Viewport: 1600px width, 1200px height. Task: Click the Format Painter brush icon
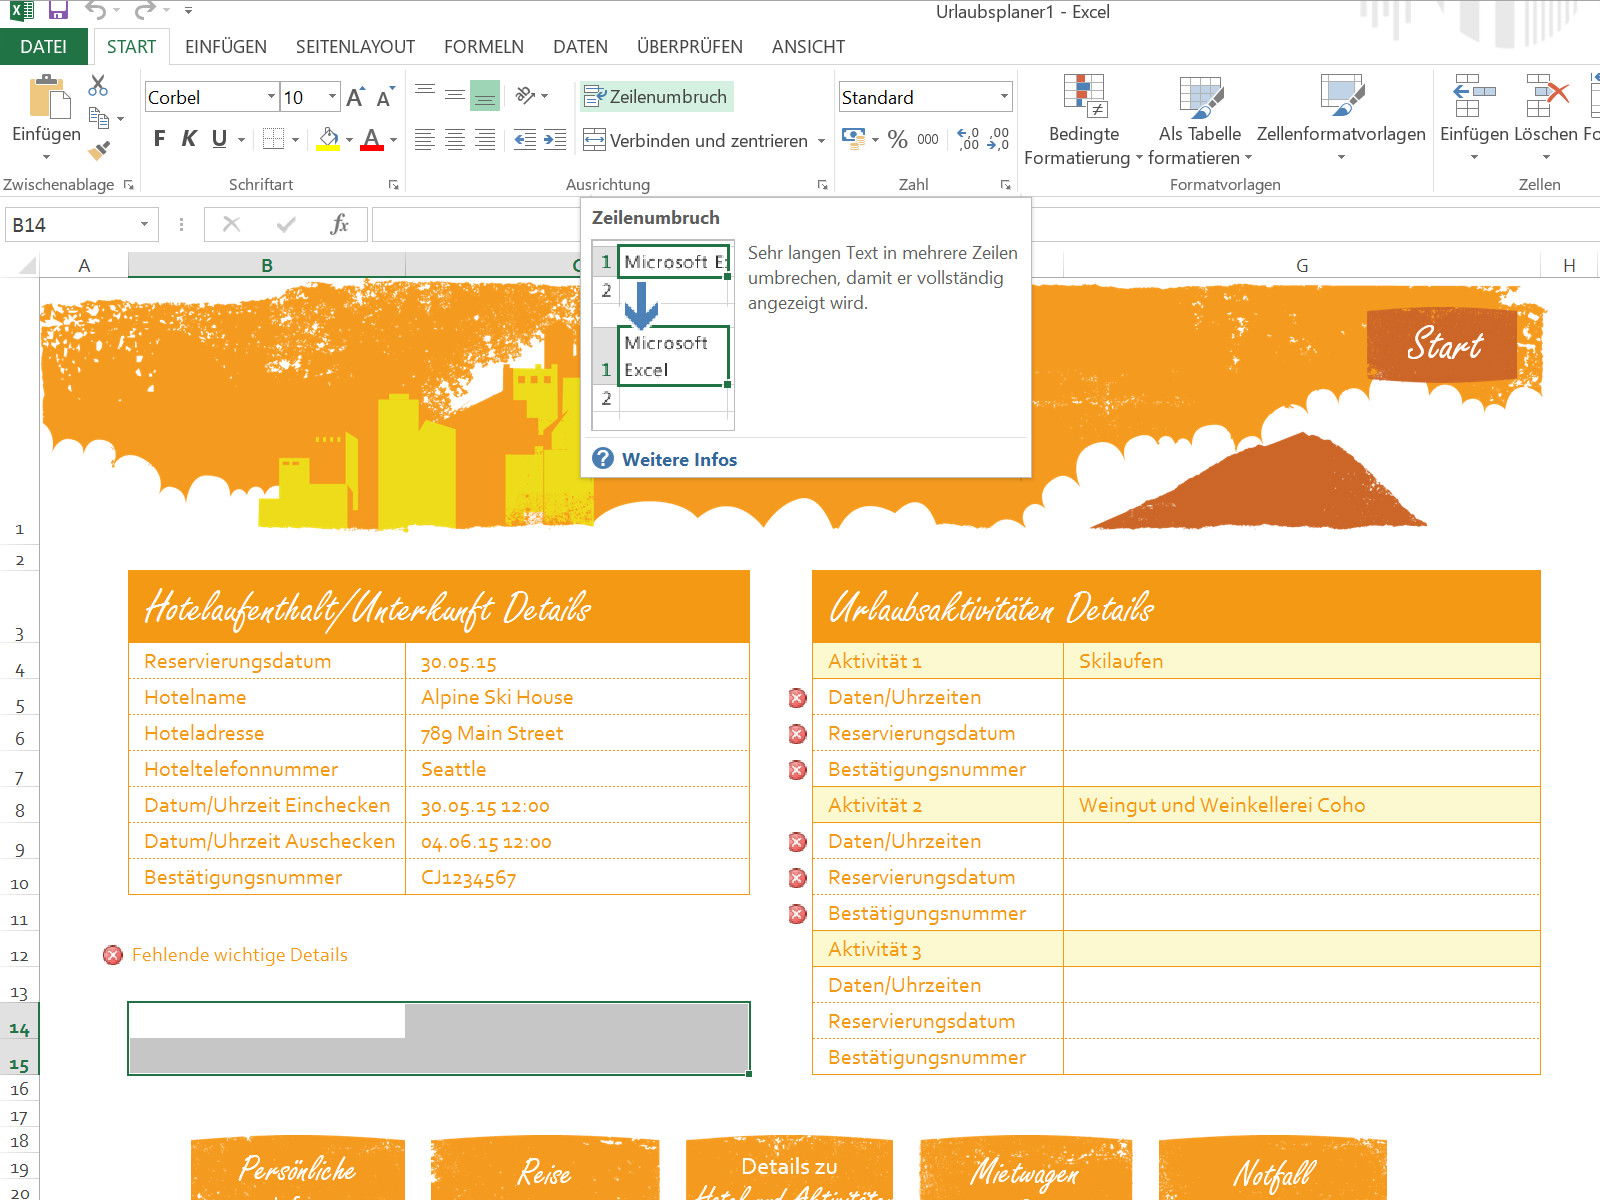pos(98,150)
